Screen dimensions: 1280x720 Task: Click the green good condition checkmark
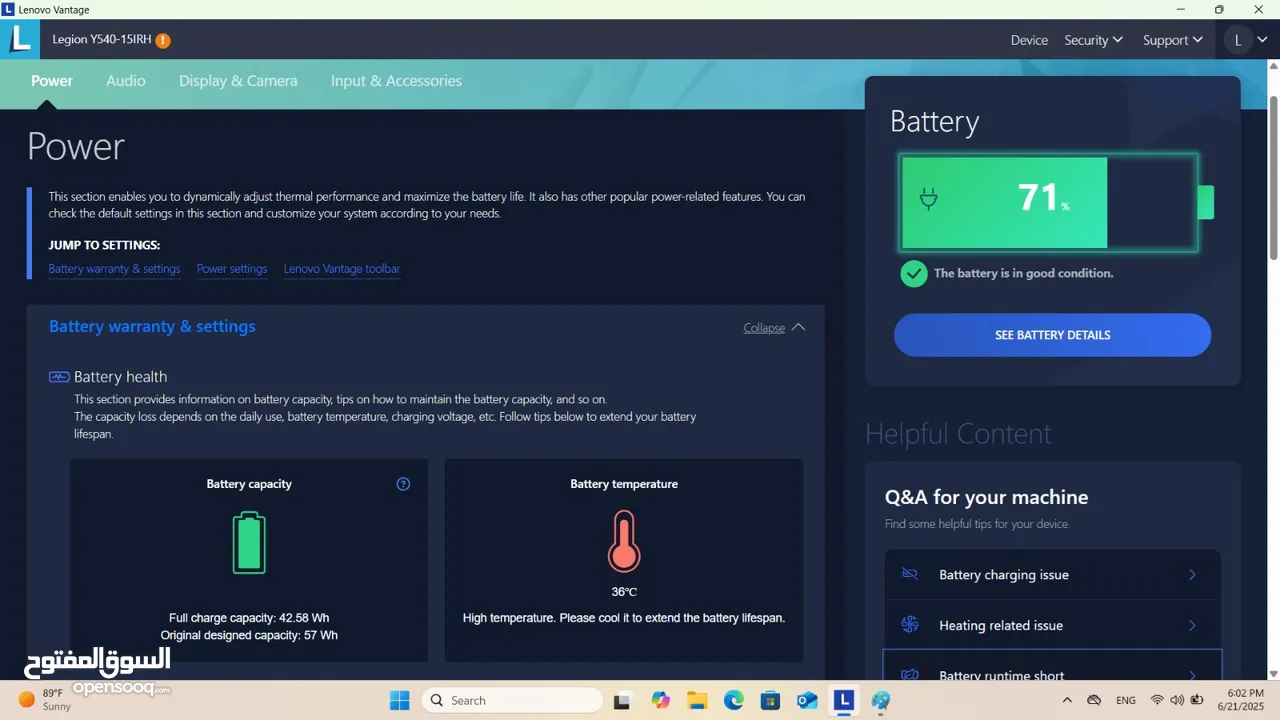[x=914, y=273]
